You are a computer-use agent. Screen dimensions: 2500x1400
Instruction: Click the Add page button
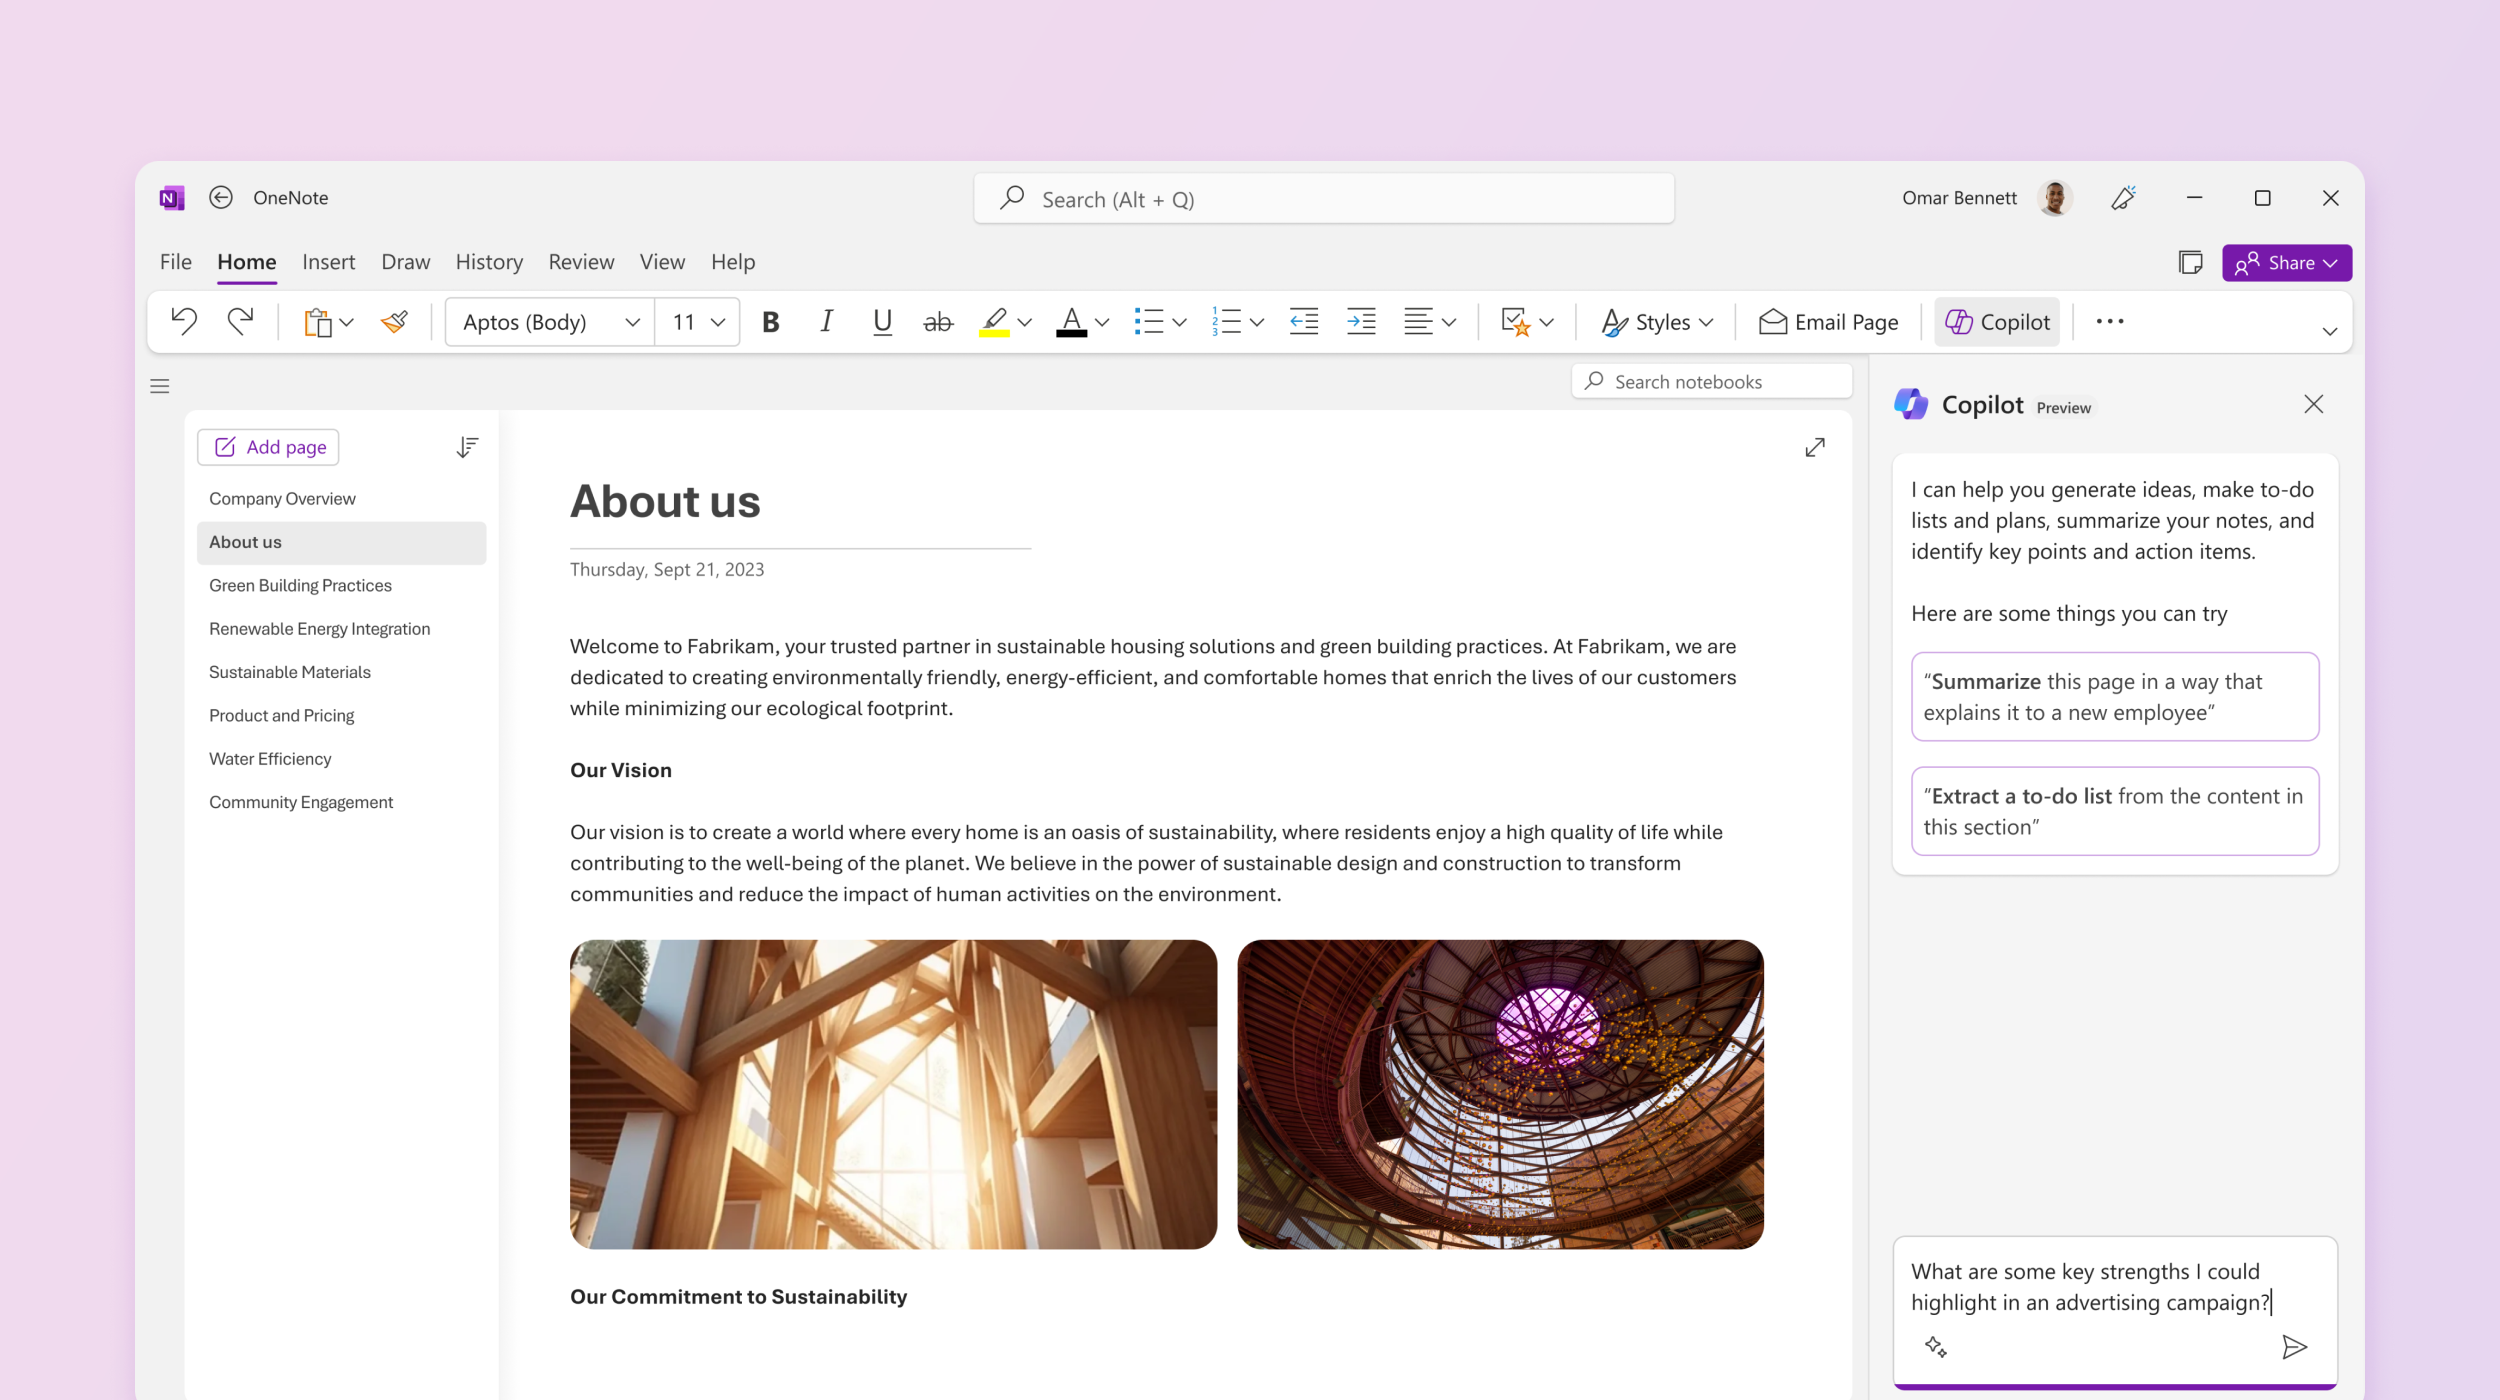tap(267, 447)
